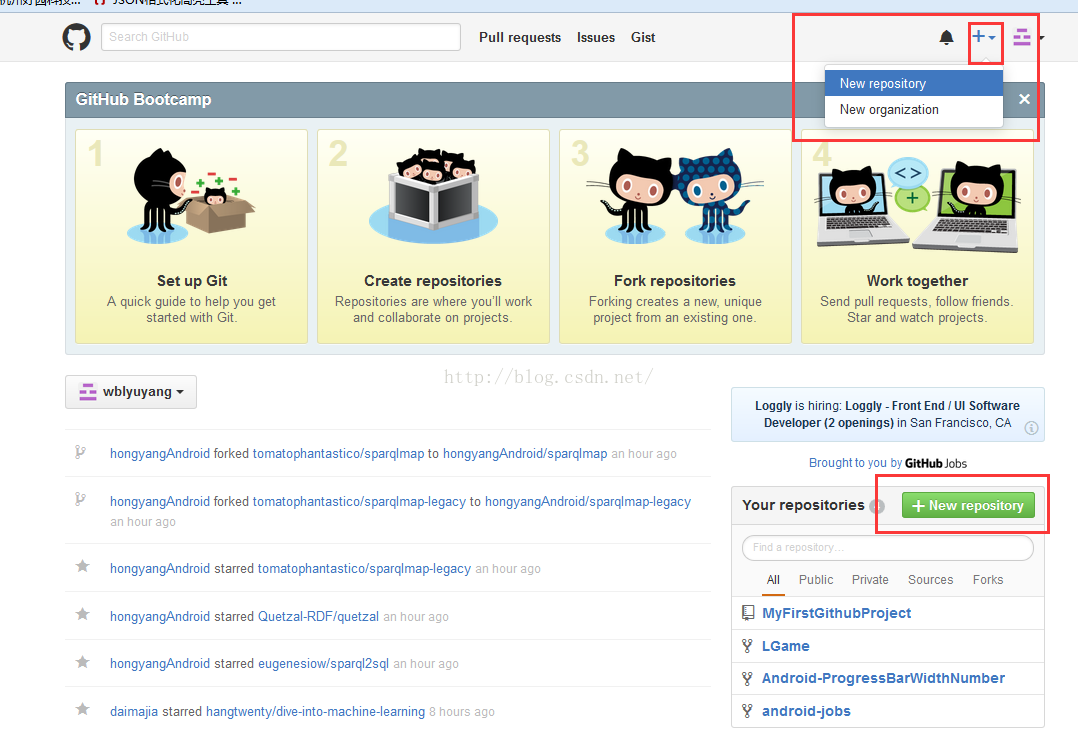Switch to the Sources tab

(930, 580)
